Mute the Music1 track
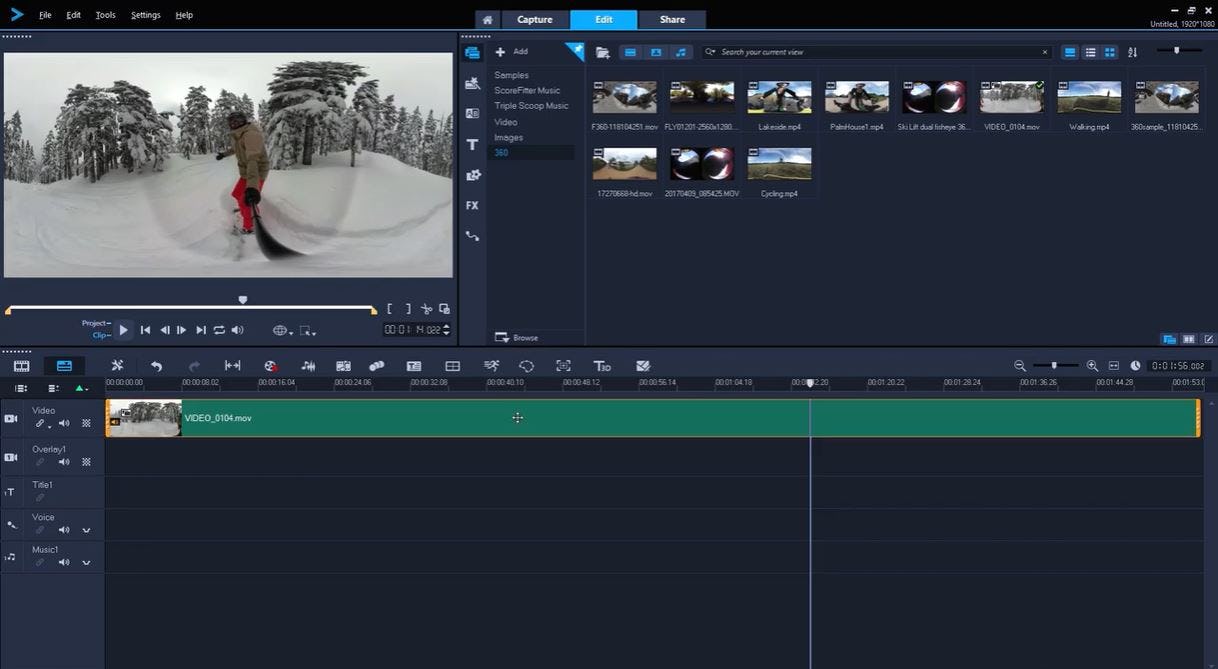 click(63, 562)
